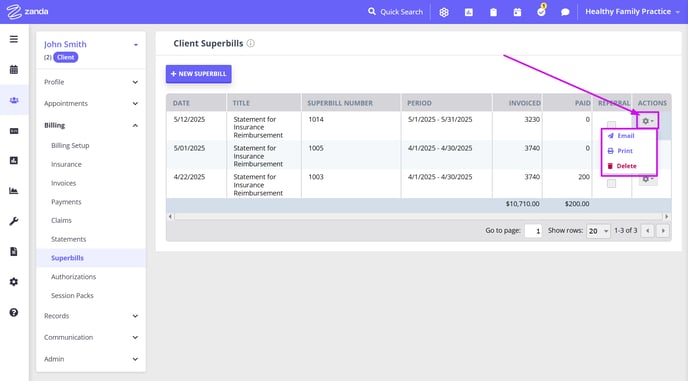Open Session Packs in the sidebar

(72, 296)
